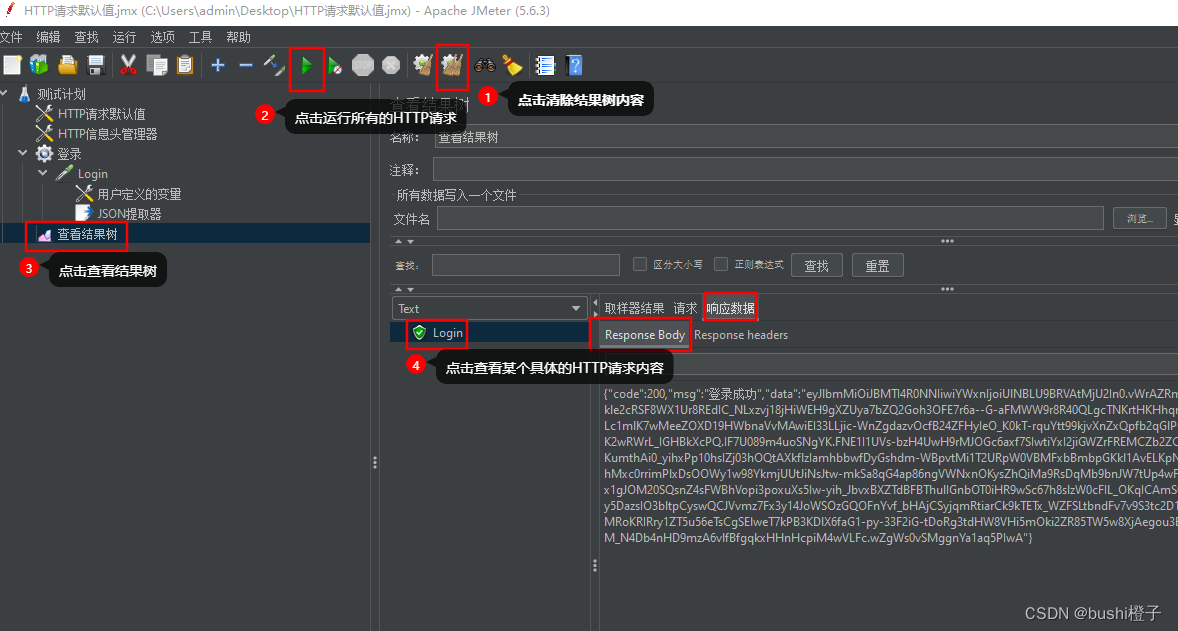Image resolution: width=1178 pixels, height=631 pixels.
Task: Open the Text renderer dropdown
Action: (489, 309)
